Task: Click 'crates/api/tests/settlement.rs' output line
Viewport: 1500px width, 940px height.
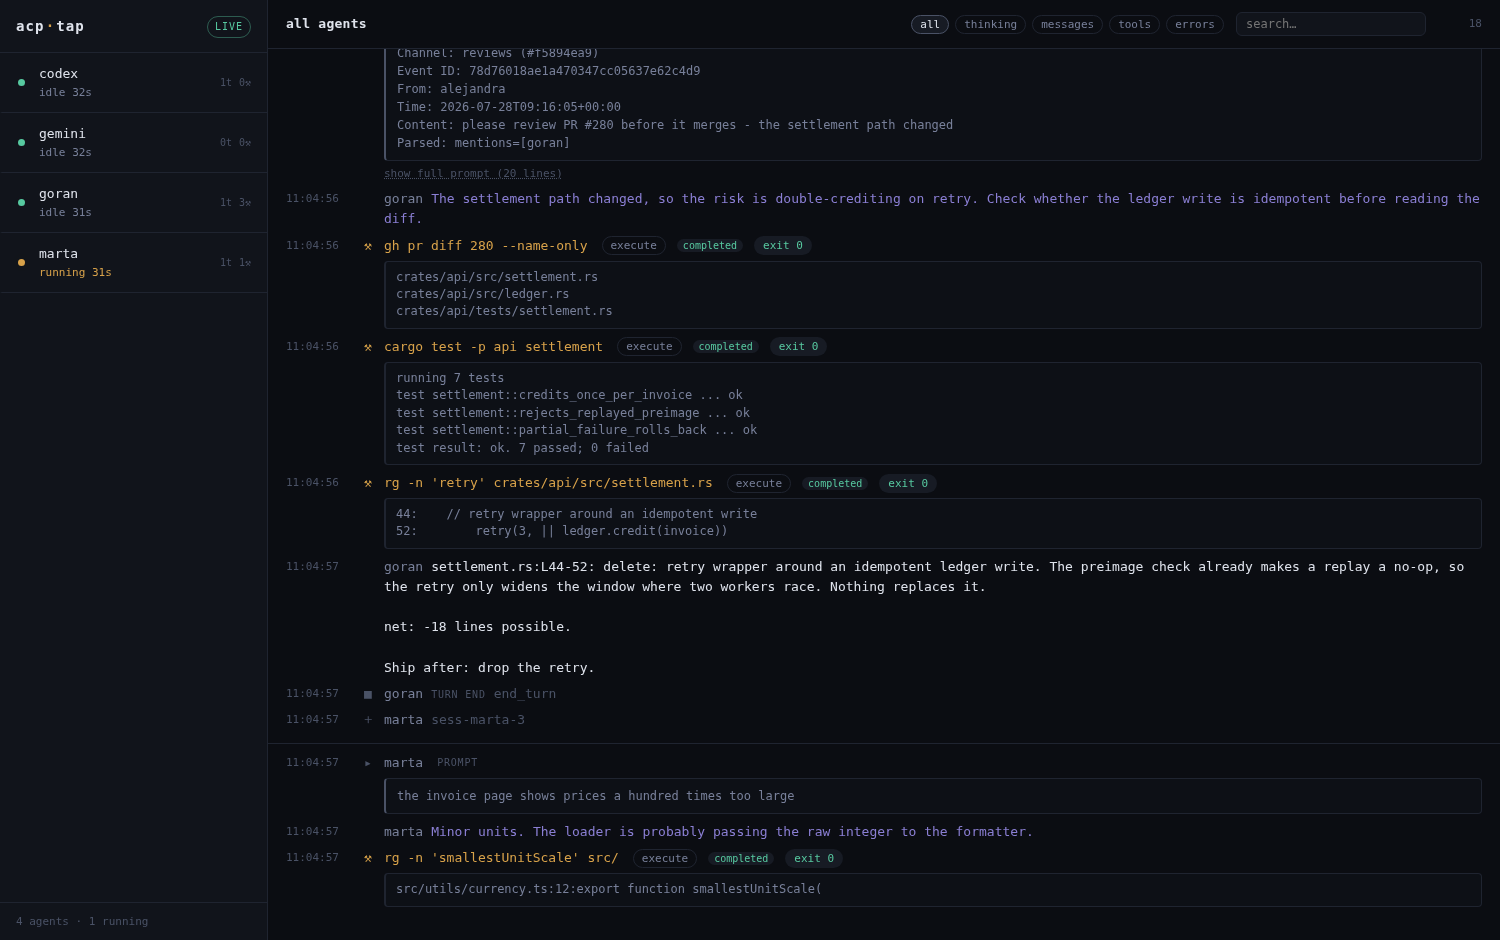Action: (504, 311)
